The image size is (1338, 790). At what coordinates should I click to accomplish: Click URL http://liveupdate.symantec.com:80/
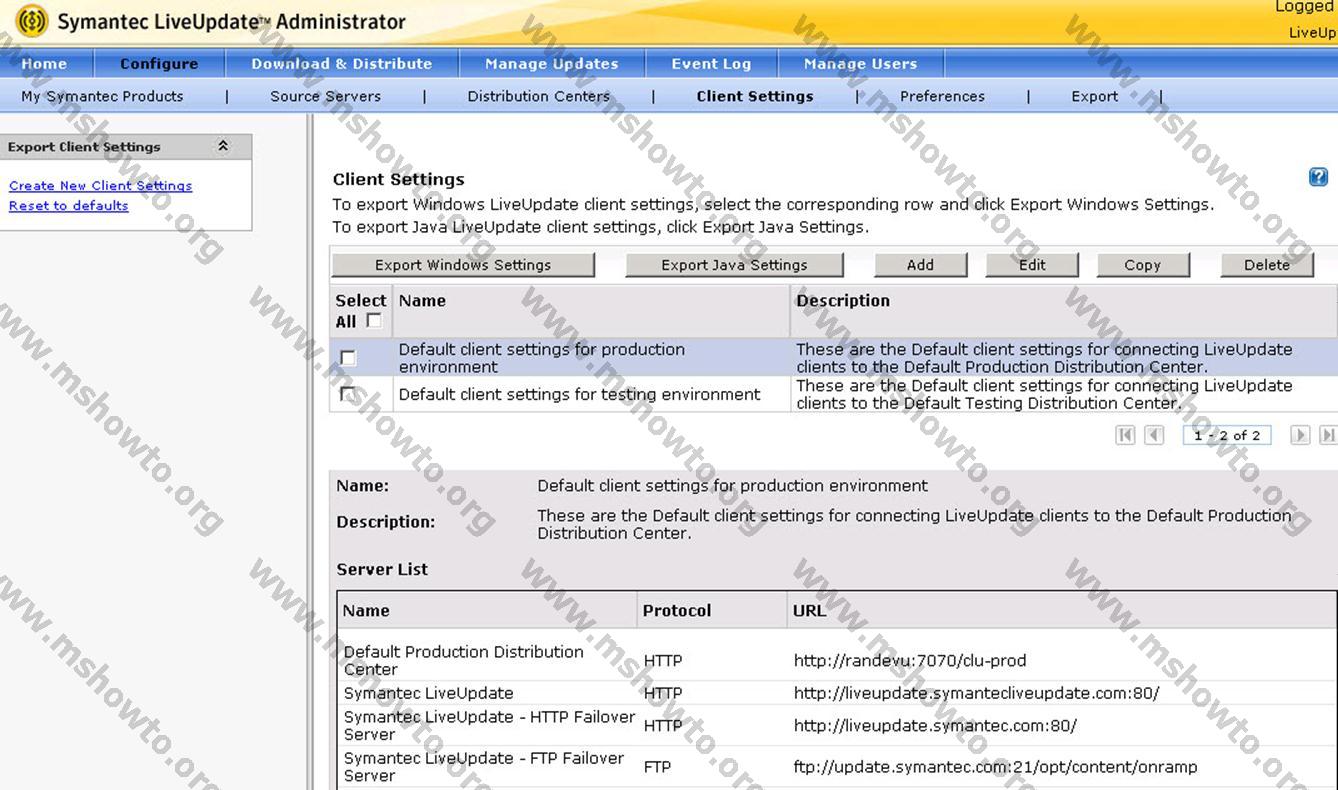point(935,726)
